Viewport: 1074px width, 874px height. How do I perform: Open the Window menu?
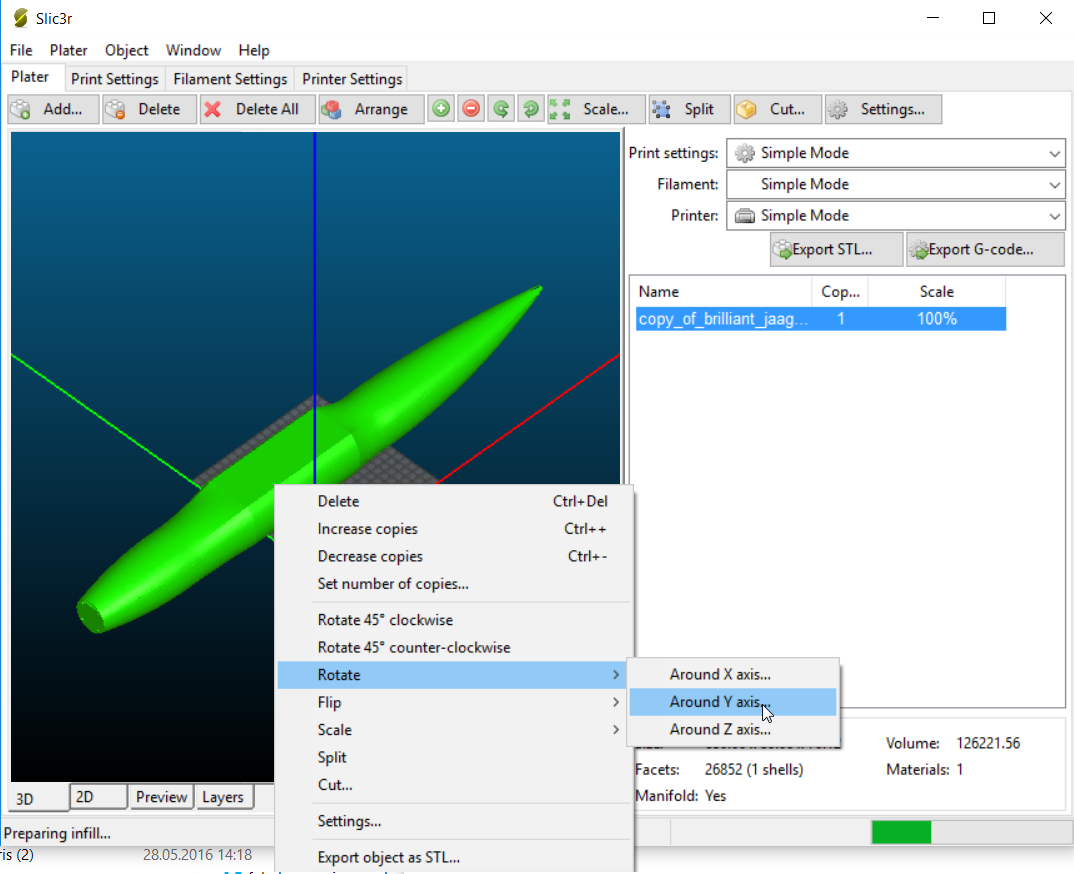[193, 51]
